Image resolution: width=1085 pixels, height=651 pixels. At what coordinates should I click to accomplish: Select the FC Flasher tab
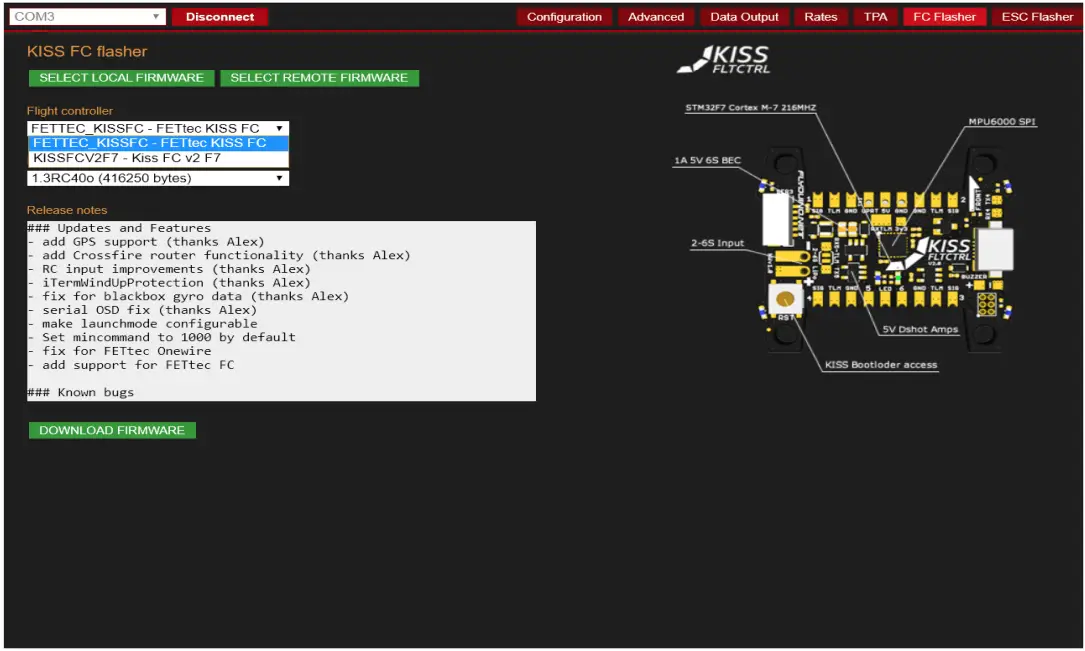(x=944, y=17)
